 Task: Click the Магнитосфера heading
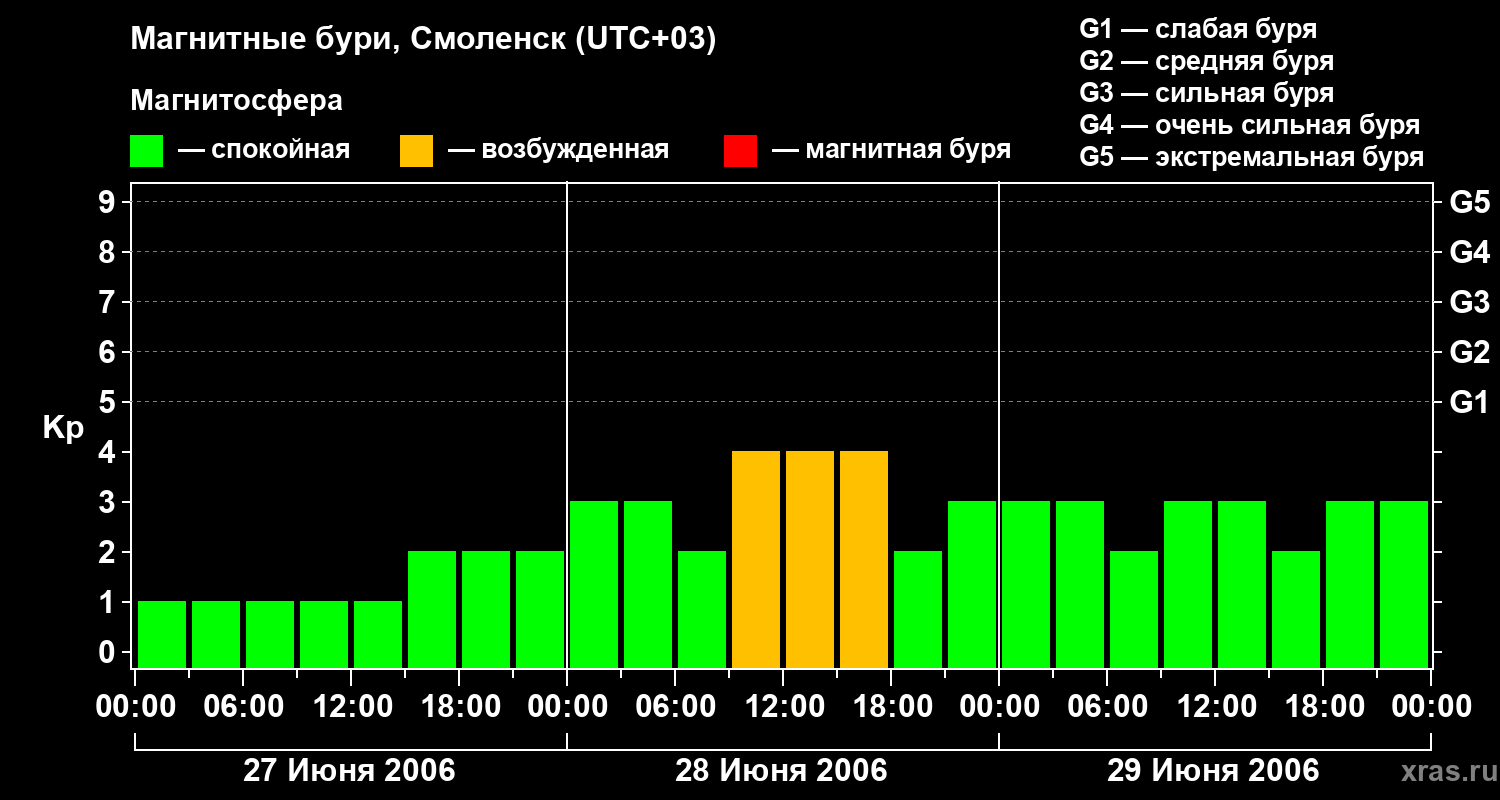236,101
